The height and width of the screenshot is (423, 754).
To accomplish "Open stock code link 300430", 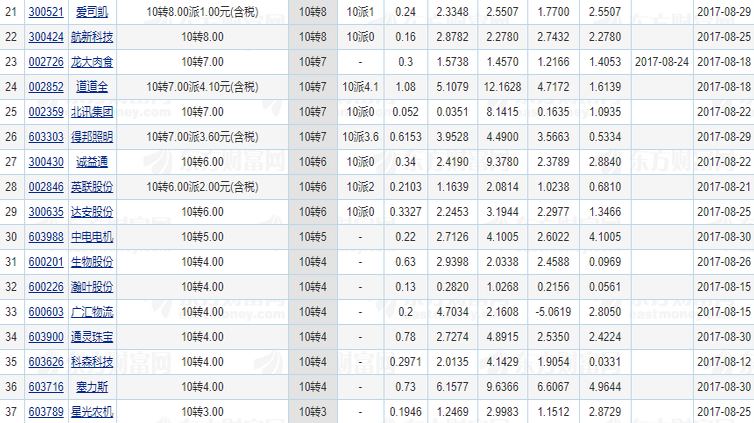I will [x=46, y=162].
